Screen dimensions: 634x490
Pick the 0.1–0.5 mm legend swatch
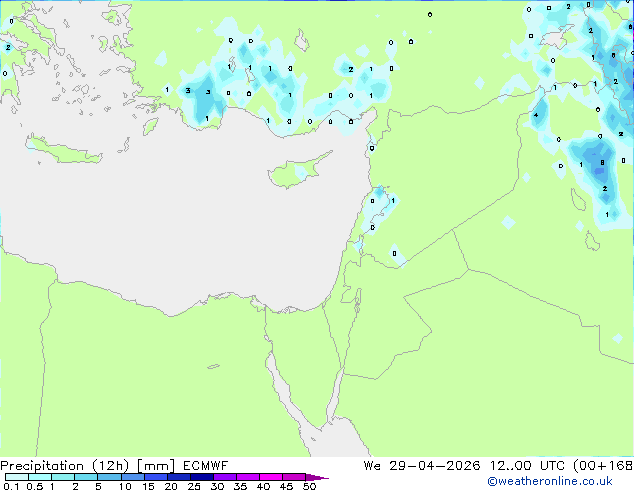pos(17,477)
